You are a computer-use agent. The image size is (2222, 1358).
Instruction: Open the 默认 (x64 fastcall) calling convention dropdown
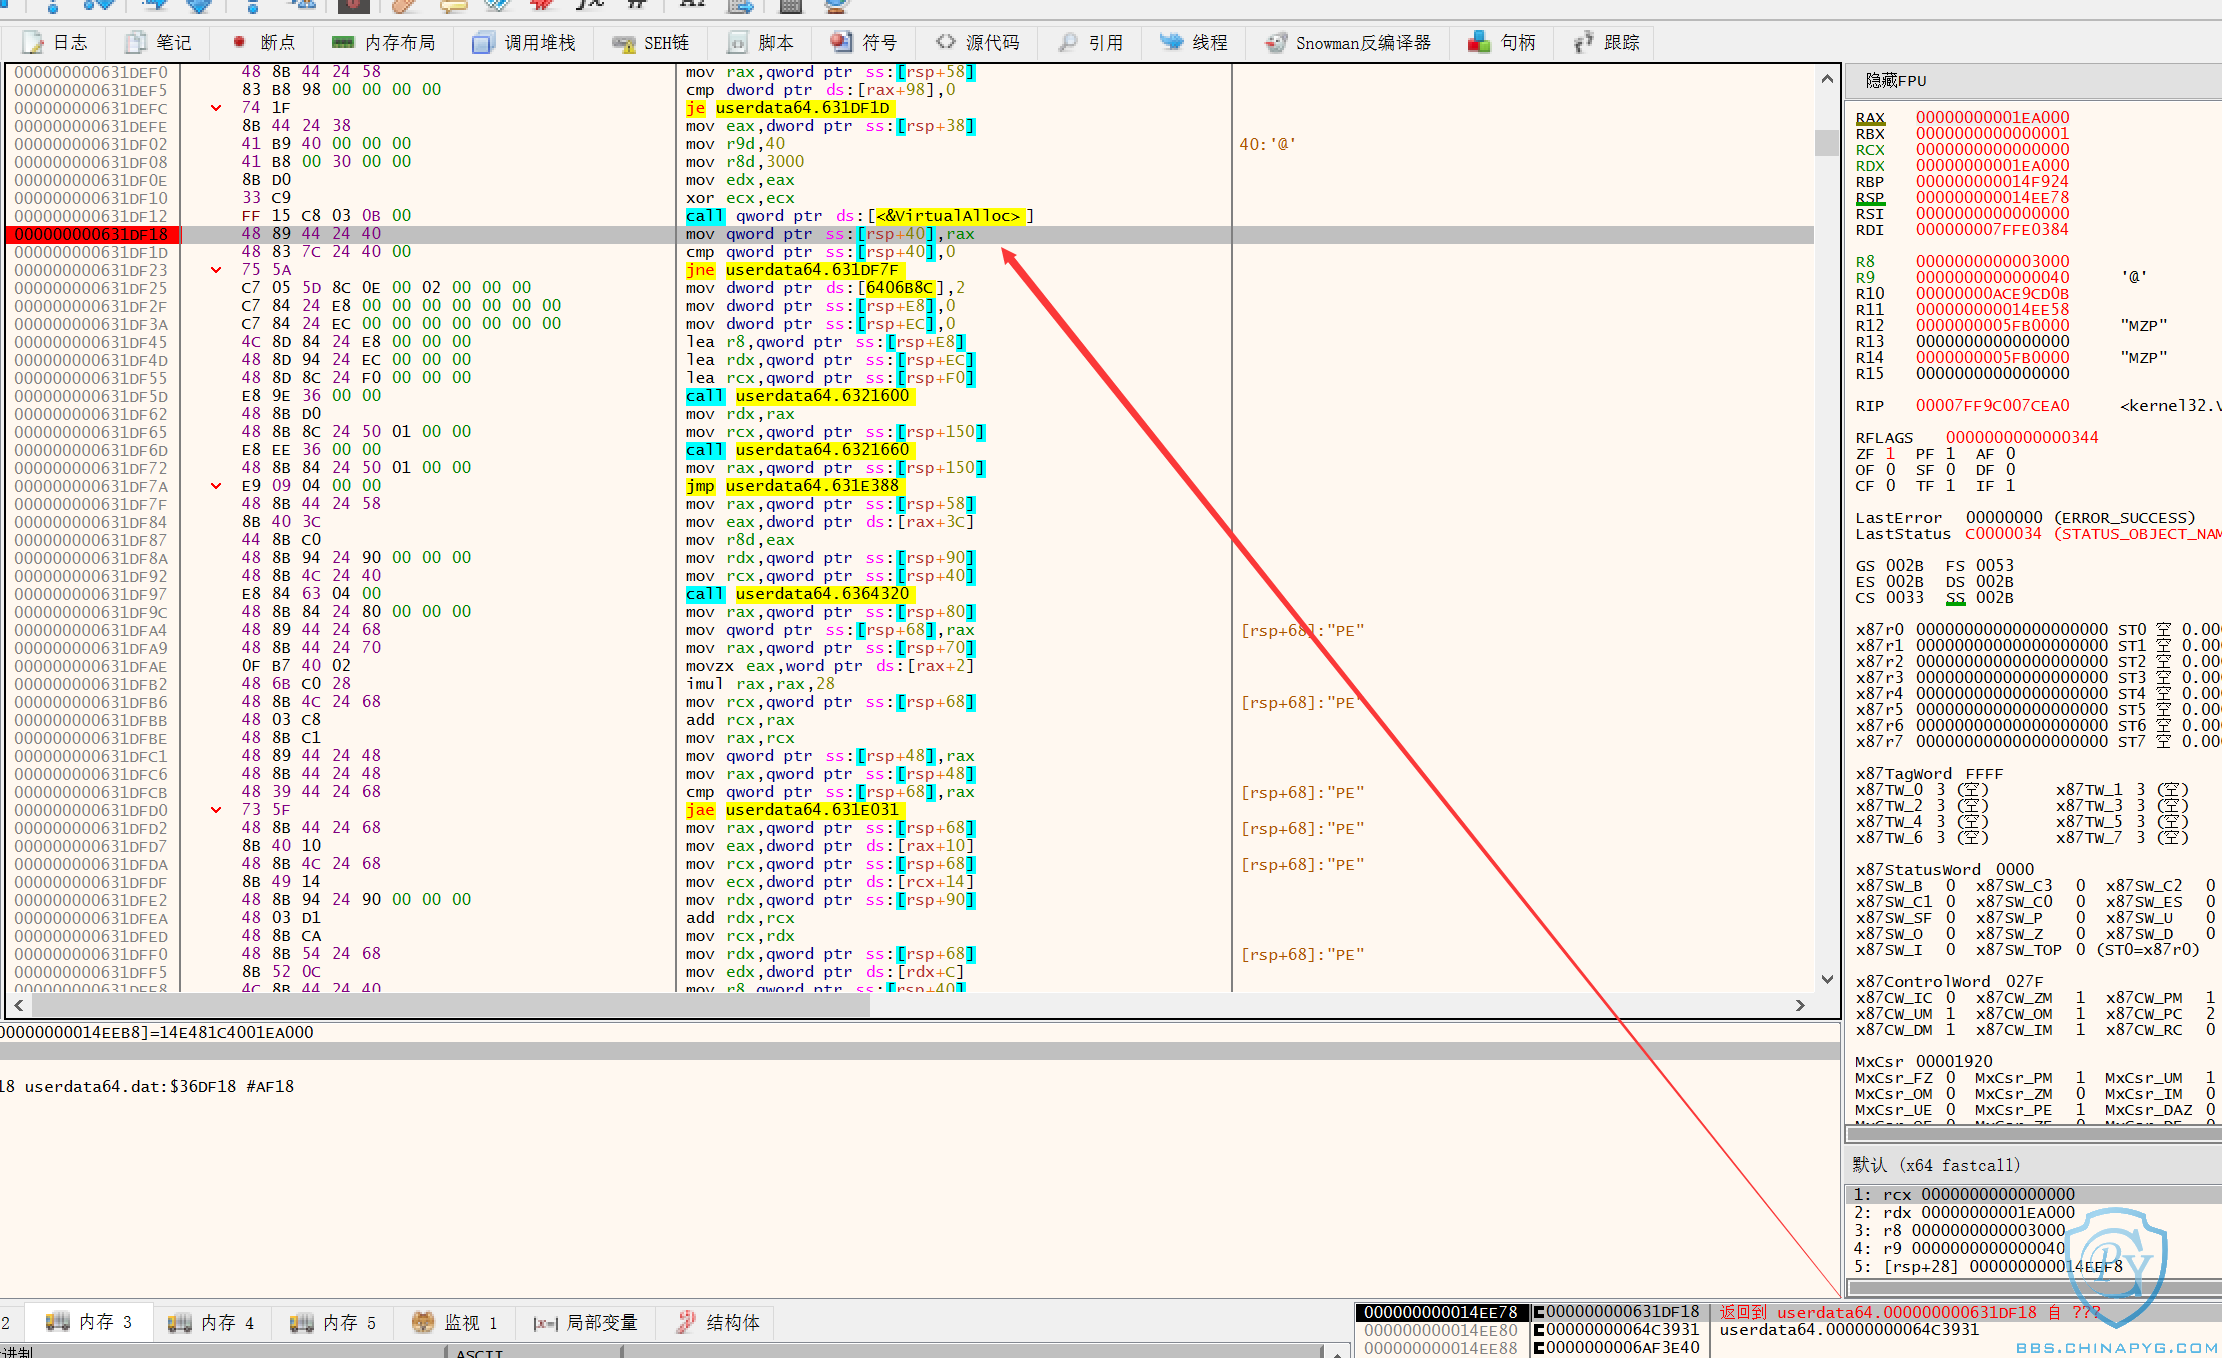tap(2033, 1165)
